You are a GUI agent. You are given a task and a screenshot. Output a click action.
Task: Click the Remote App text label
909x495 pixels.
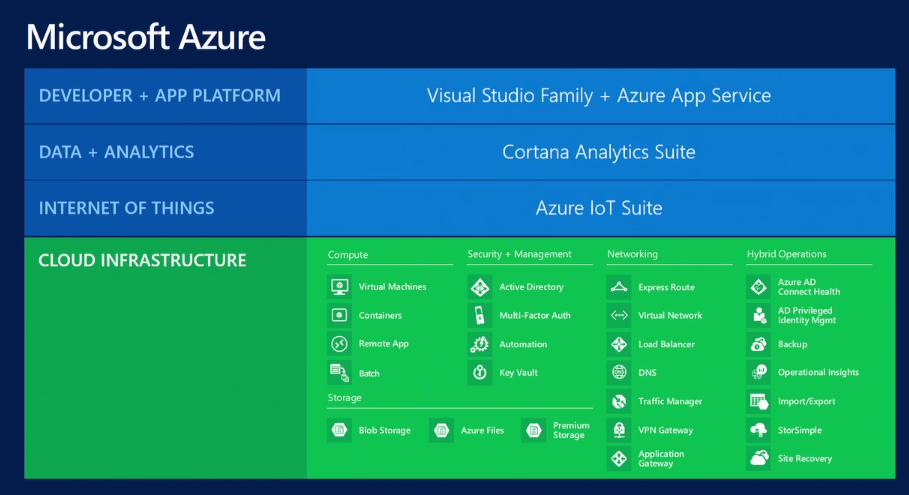tap(384, 344)
